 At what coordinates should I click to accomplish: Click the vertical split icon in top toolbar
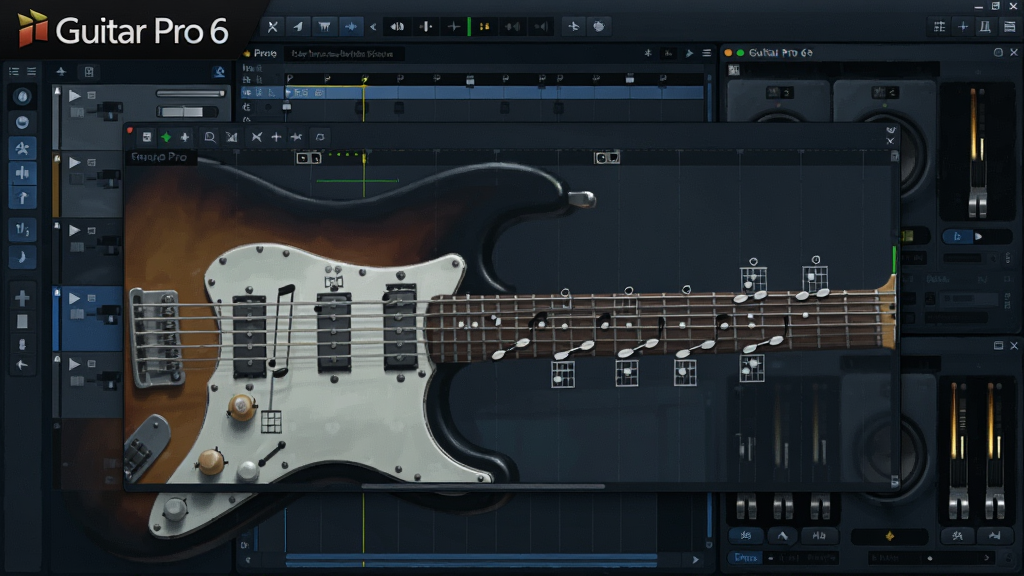tap(426, 27)
